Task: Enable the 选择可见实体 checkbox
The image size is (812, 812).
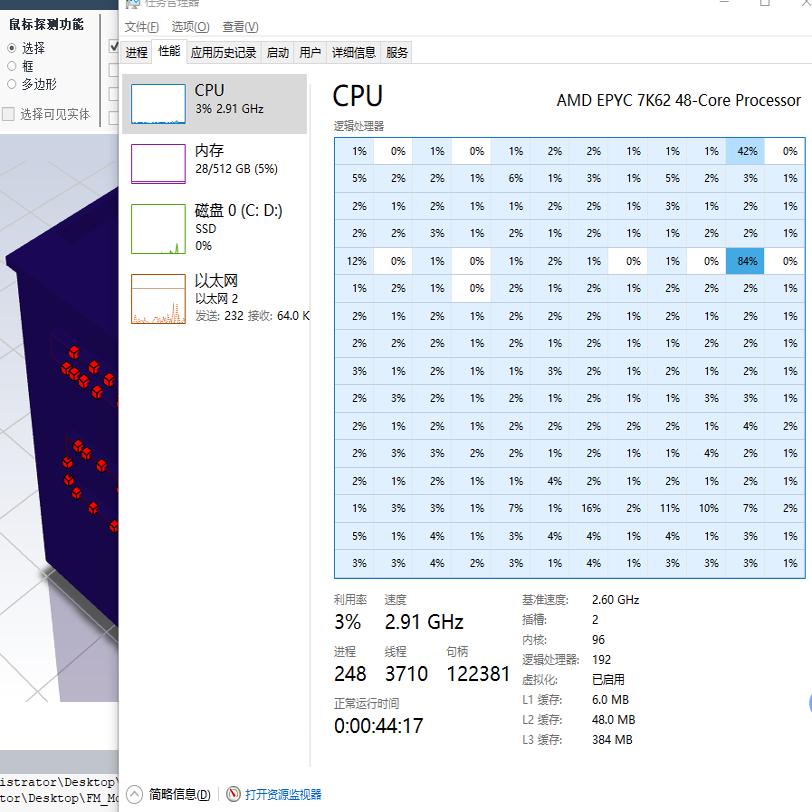Action: 9,114
